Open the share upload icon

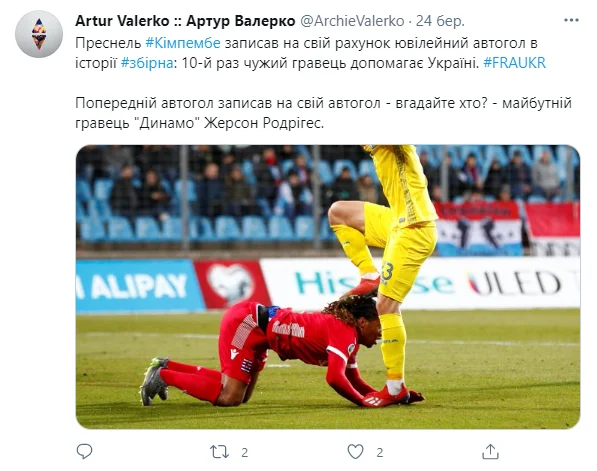click(x=490, y=452)
